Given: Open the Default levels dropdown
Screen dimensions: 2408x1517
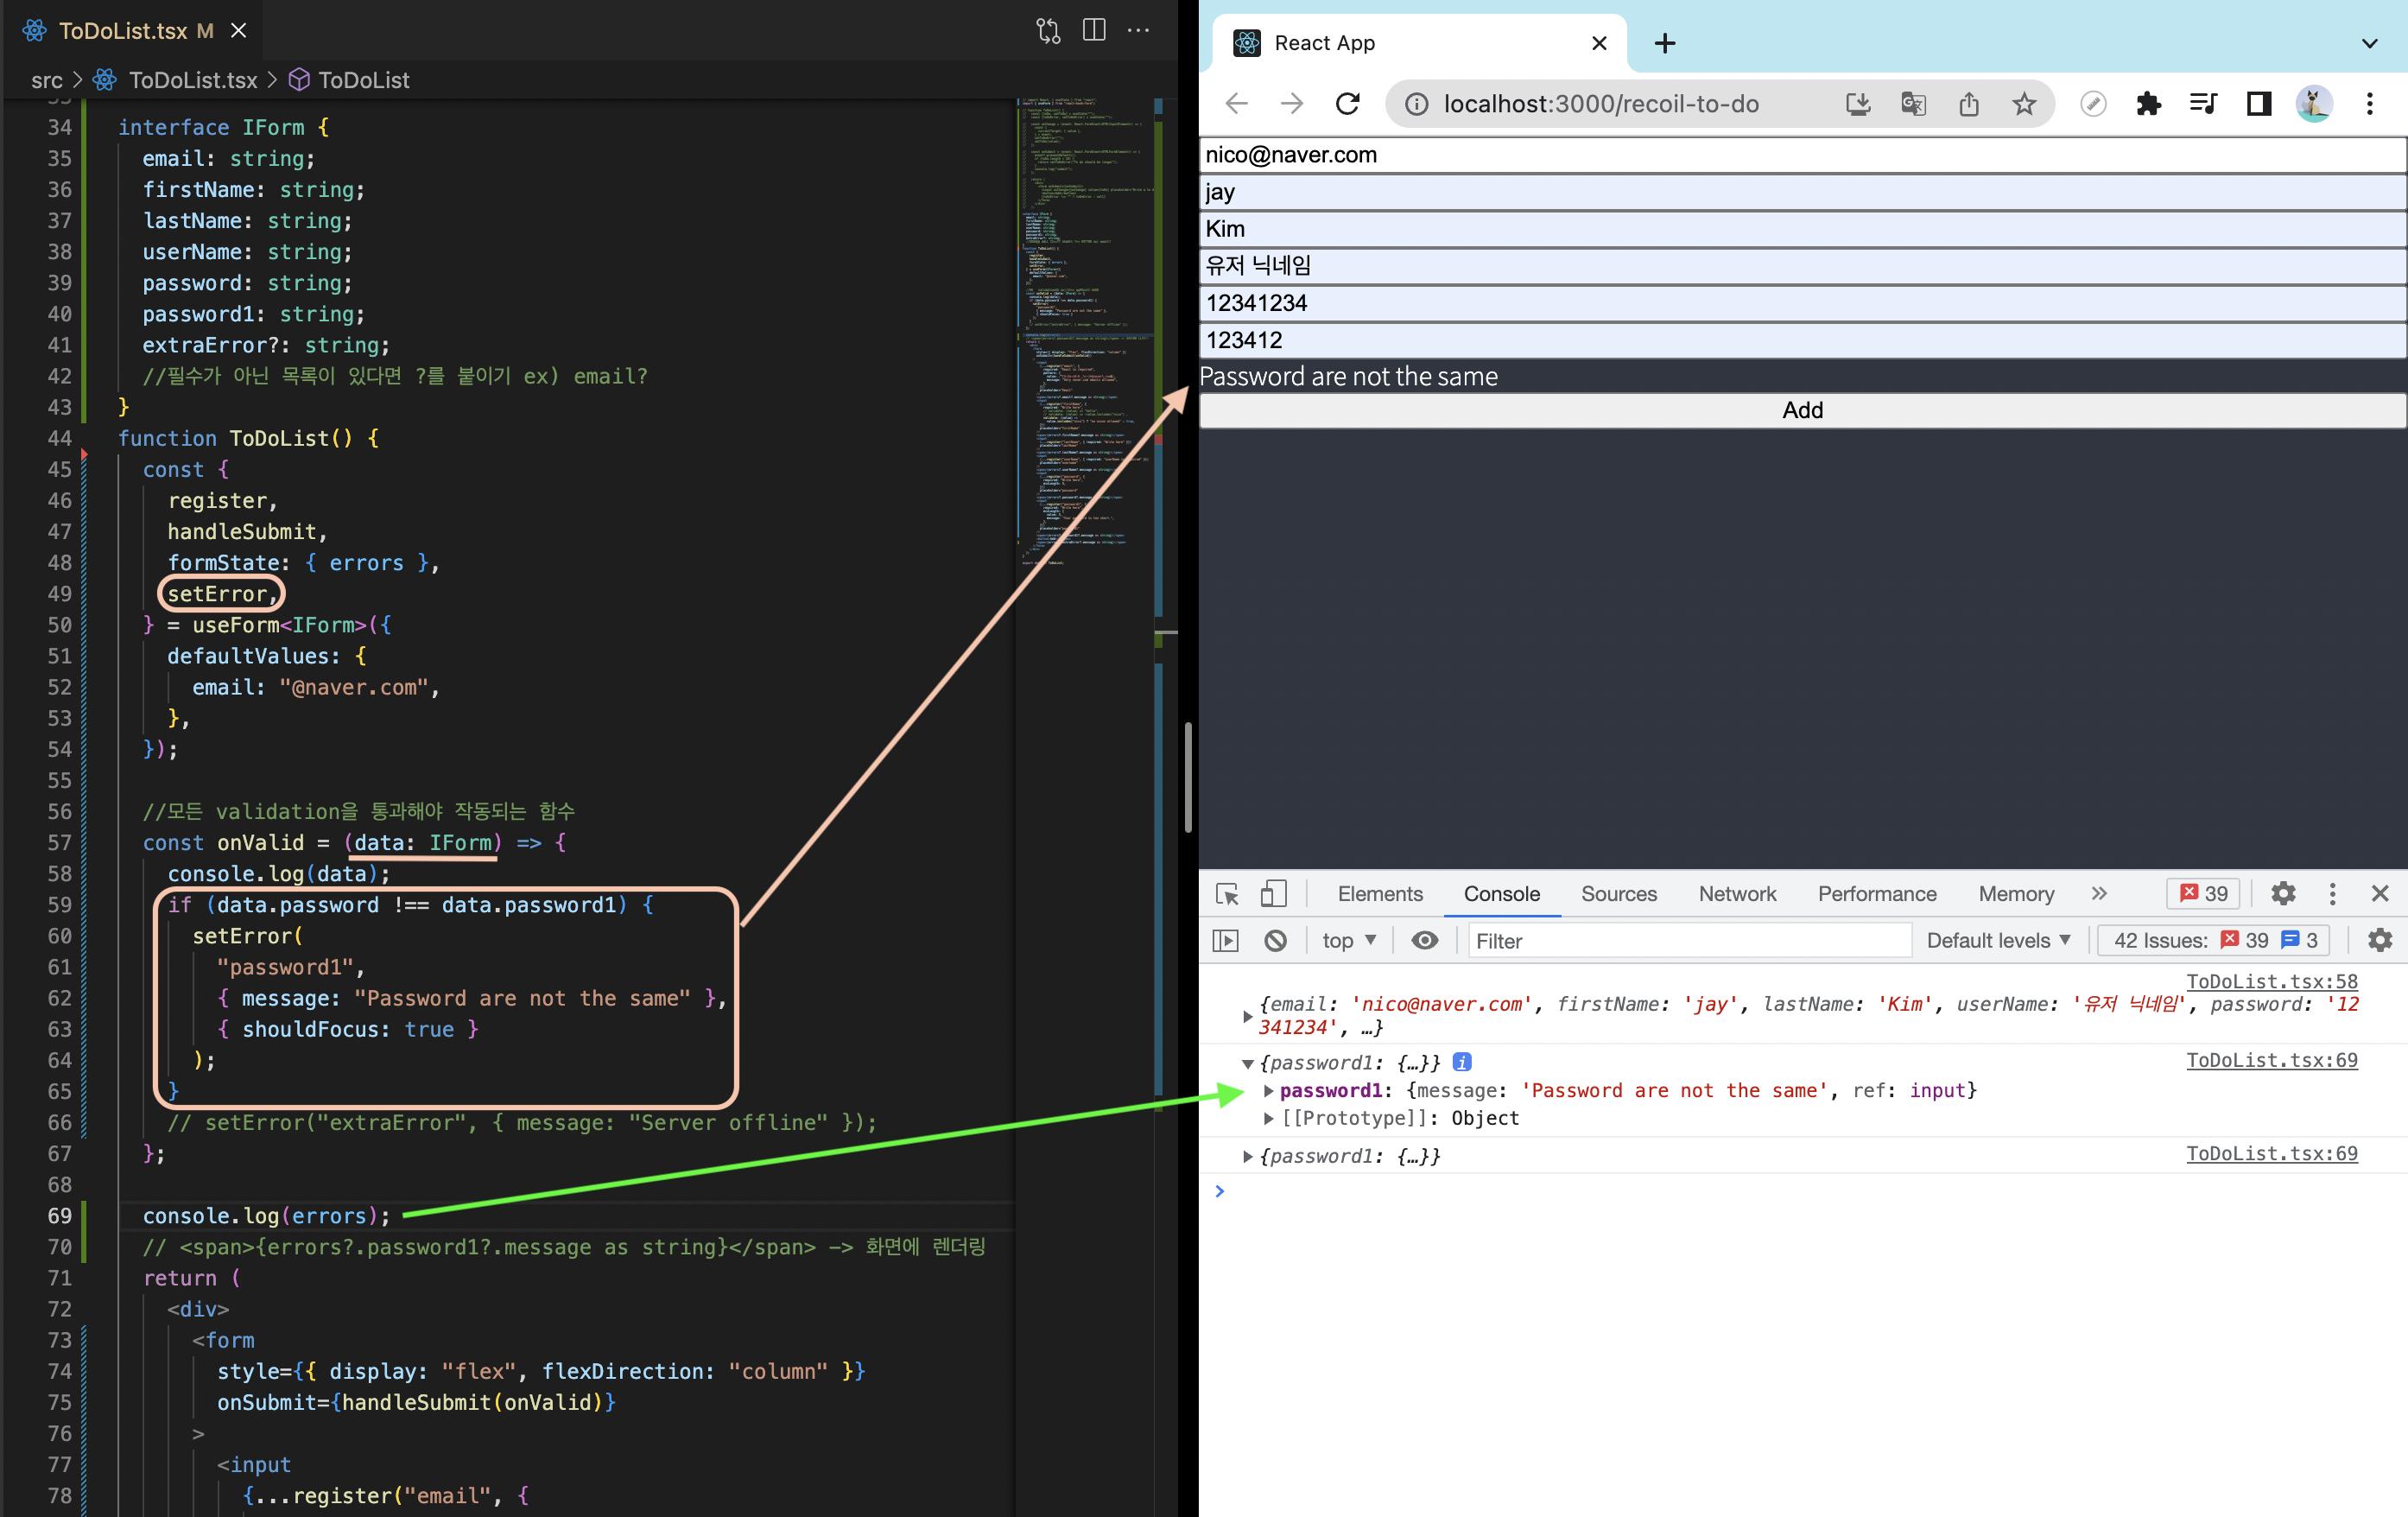Looking at the screenshot, I should pos(1997,940).
